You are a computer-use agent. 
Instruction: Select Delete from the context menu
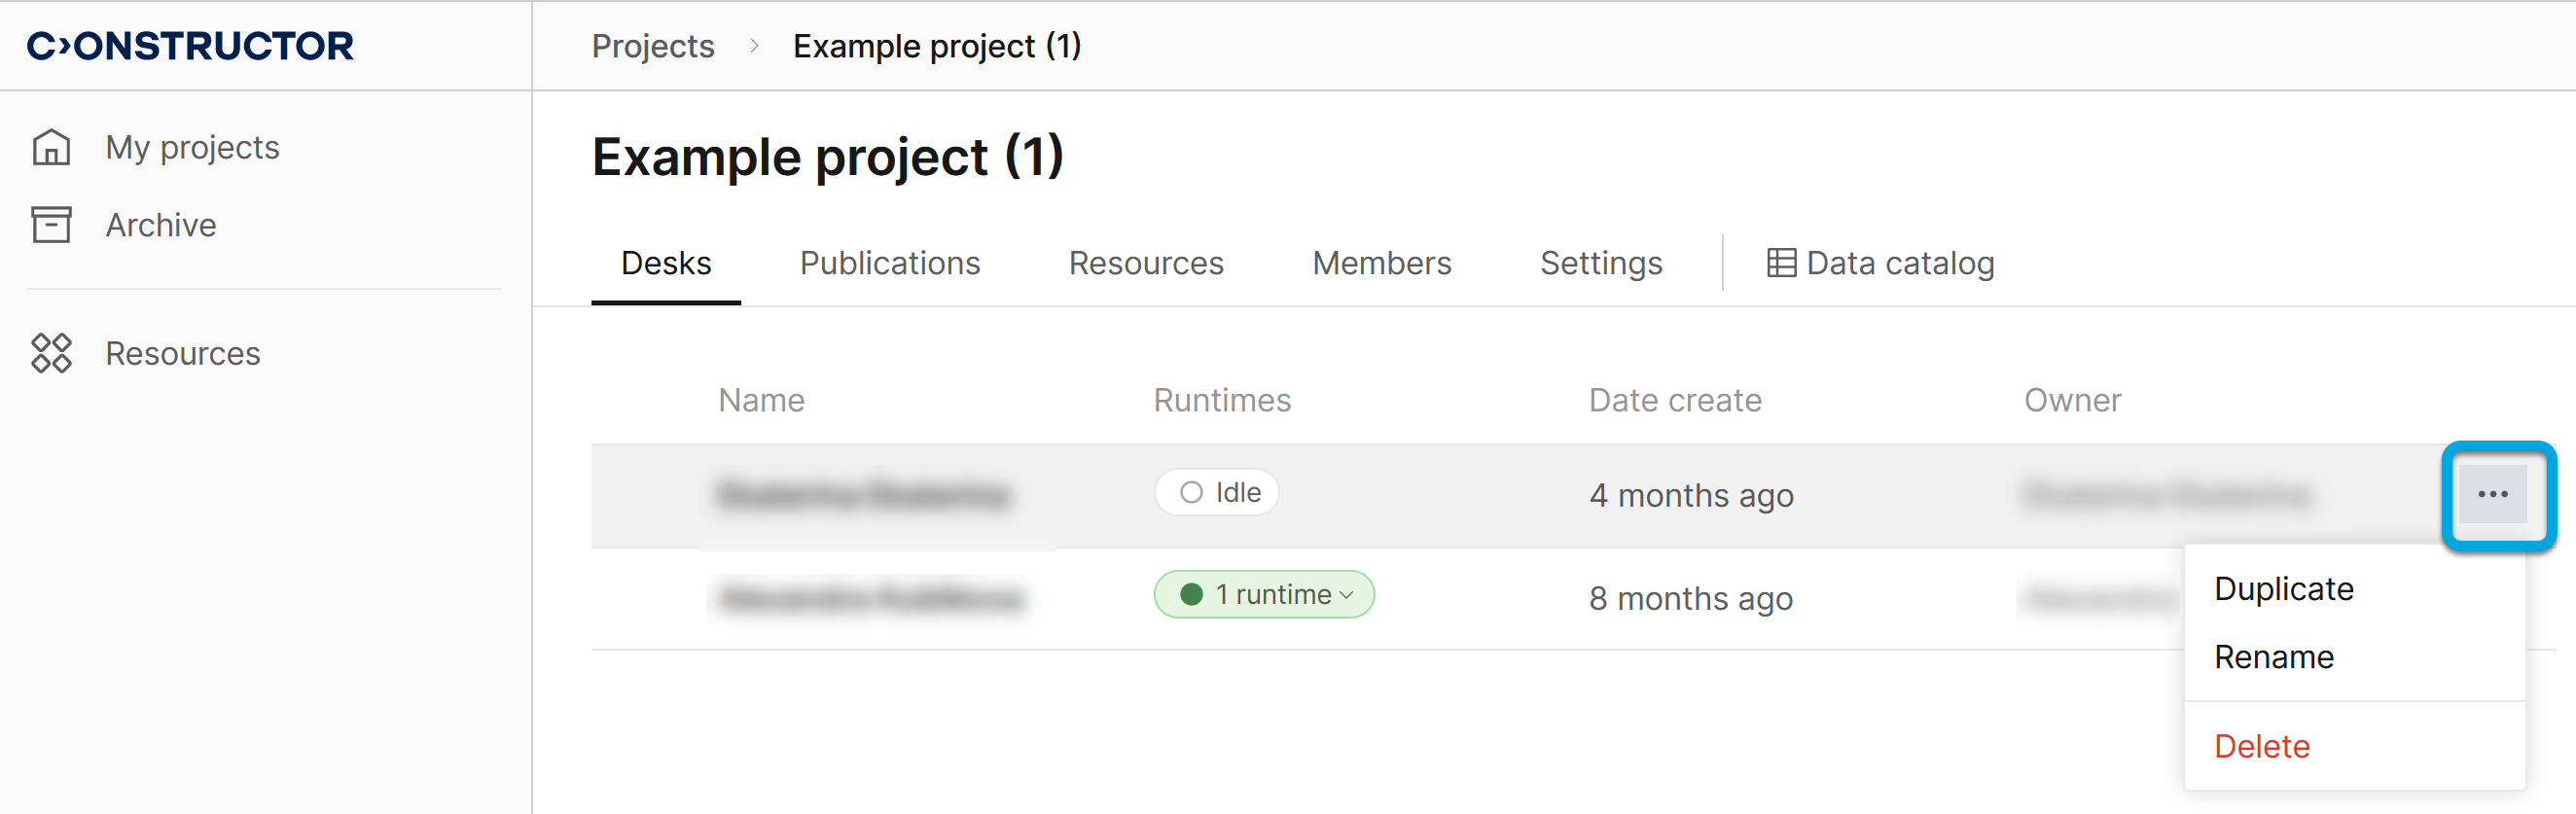(x=2262, y=746)
